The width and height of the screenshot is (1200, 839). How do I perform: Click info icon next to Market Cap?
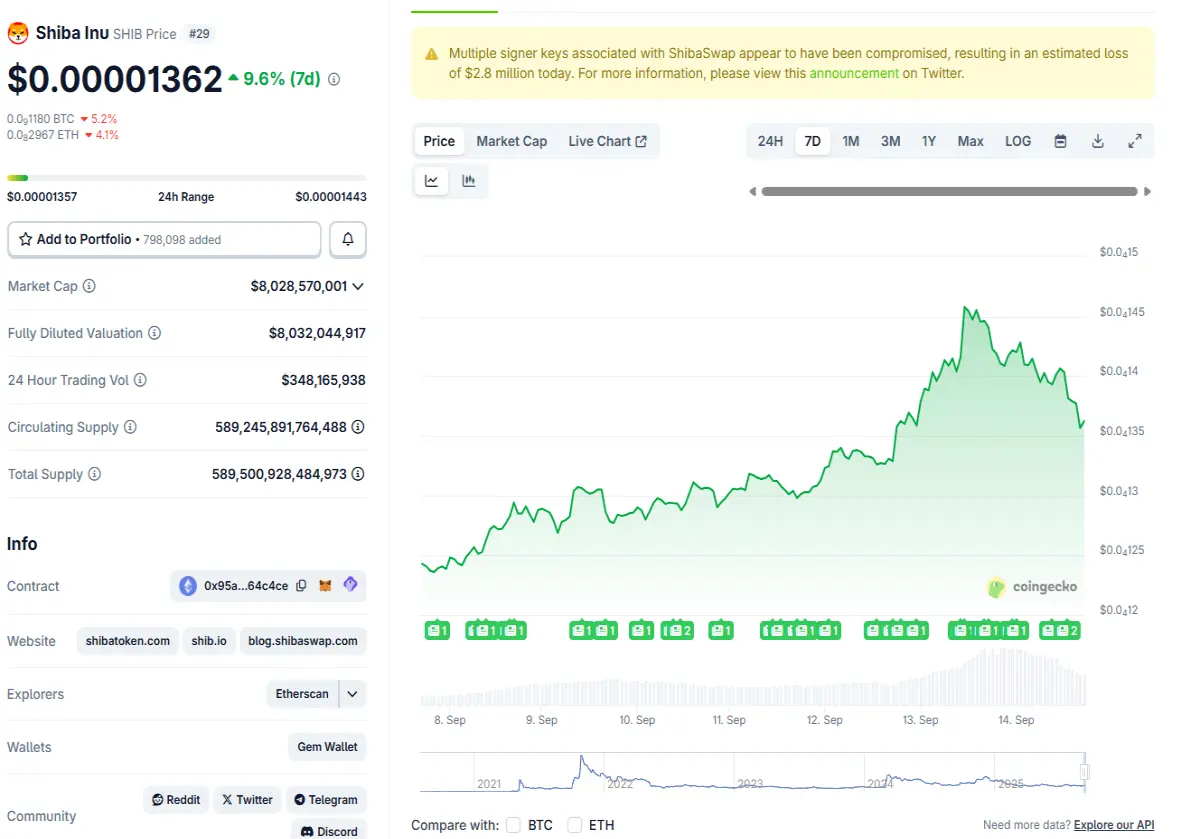pos(89,286)
